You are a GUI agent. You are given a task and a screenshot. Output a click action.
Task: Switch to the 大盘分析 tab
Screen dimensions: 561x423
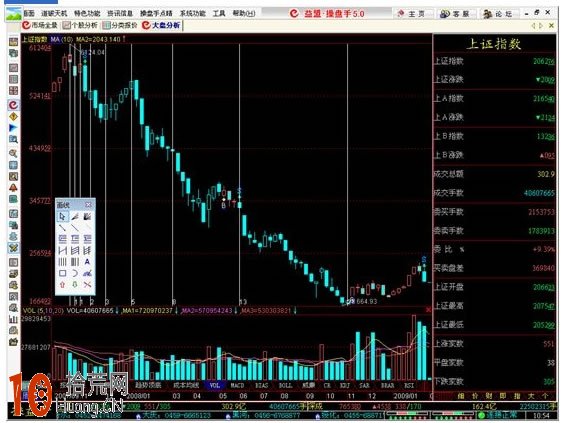pos(161,25)
